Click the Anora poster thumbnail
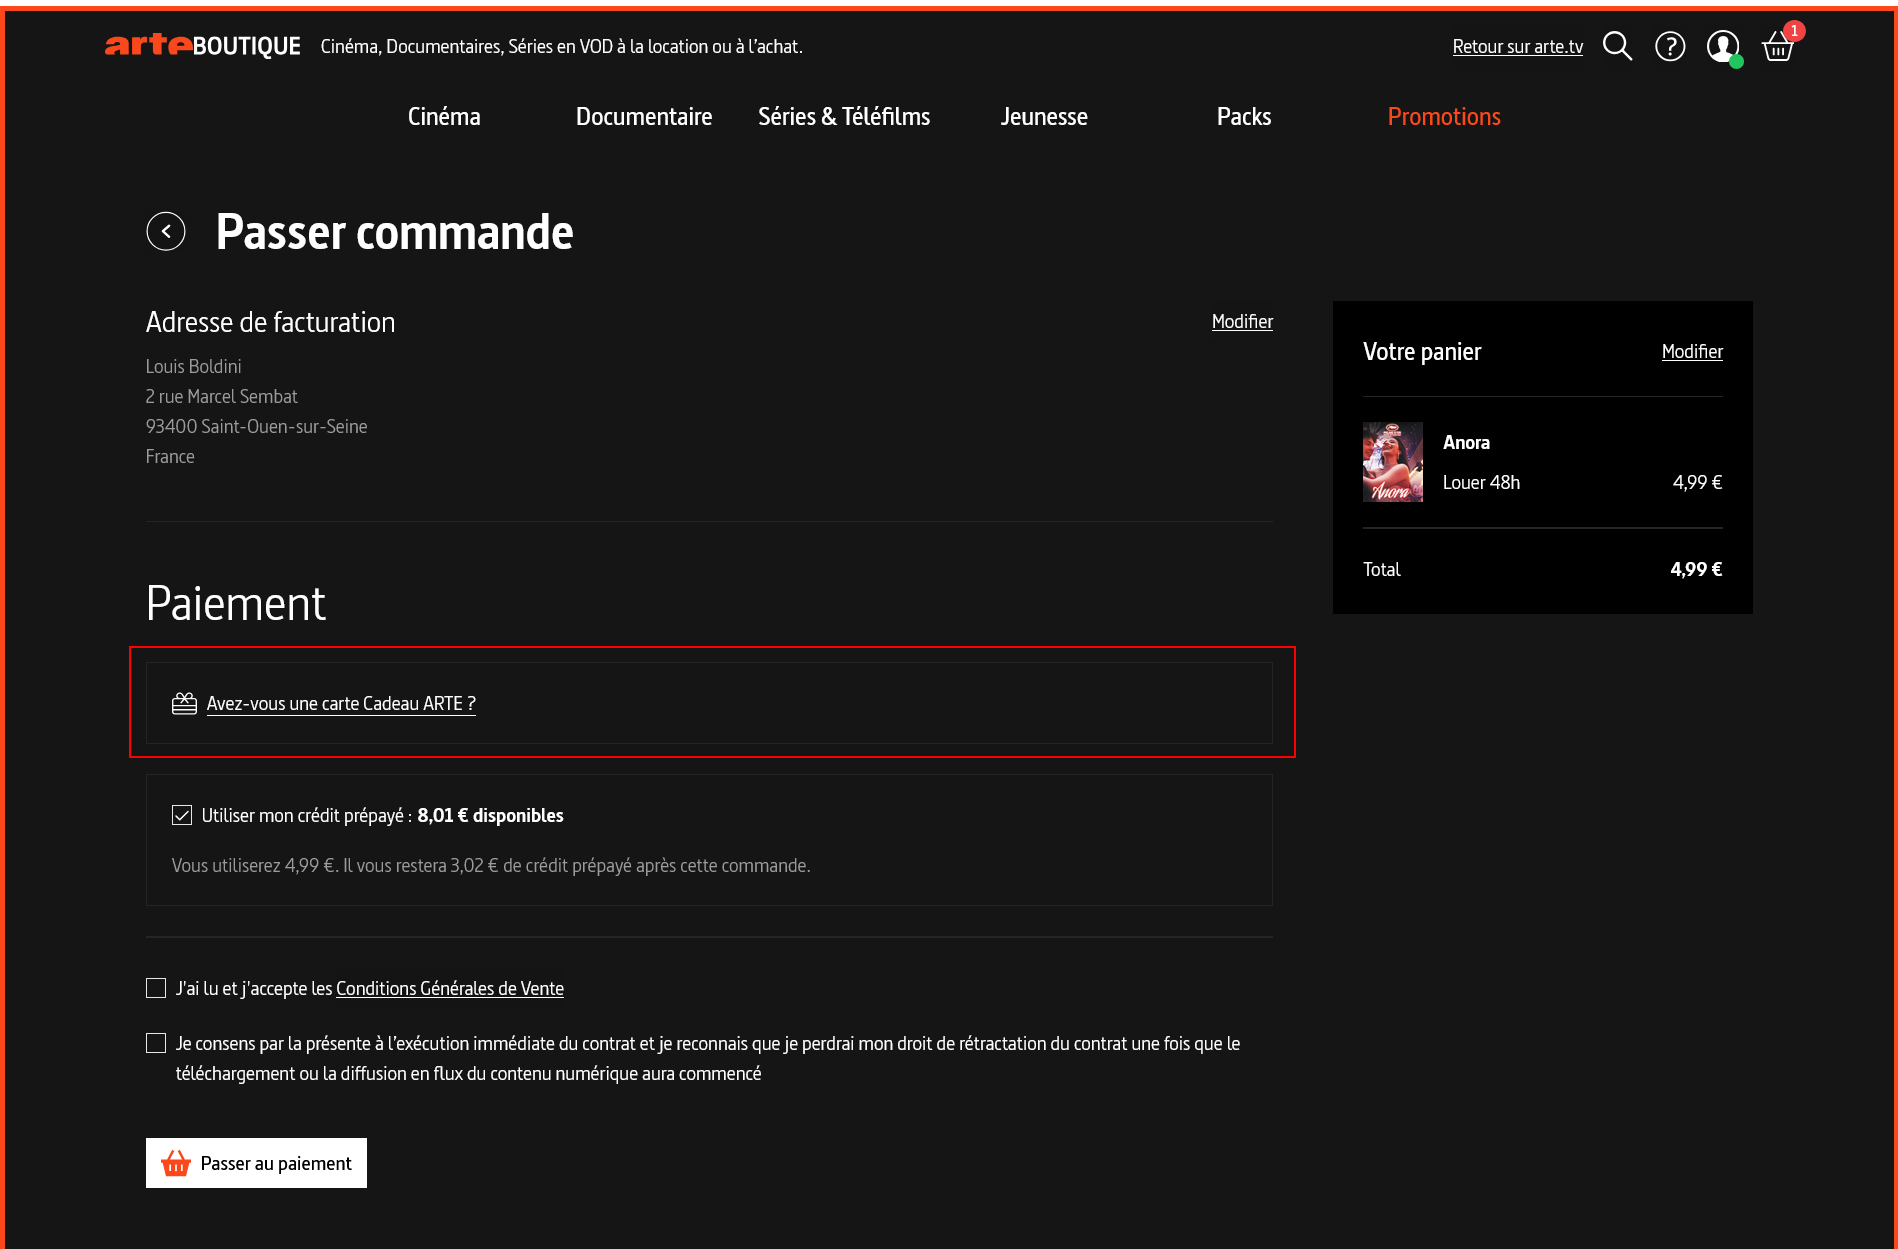1898x1249 pixels. pos(1393,462)
